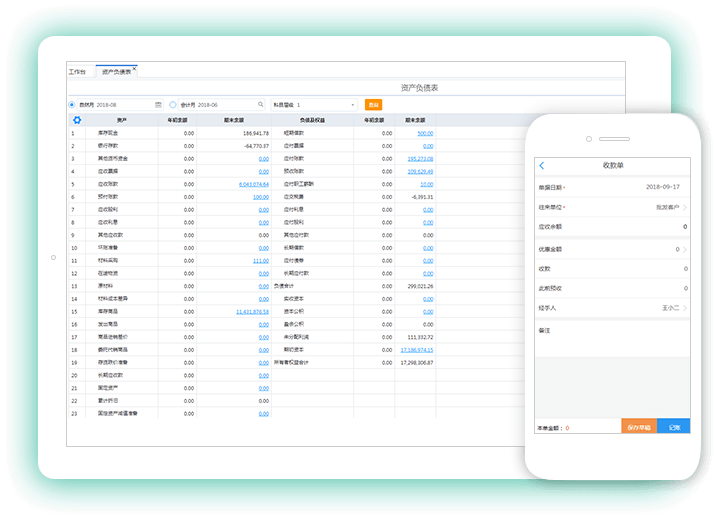Screen dimensions: 714x519
Task: Switch to the 资产负债表 tab
Action: [115, 72]
